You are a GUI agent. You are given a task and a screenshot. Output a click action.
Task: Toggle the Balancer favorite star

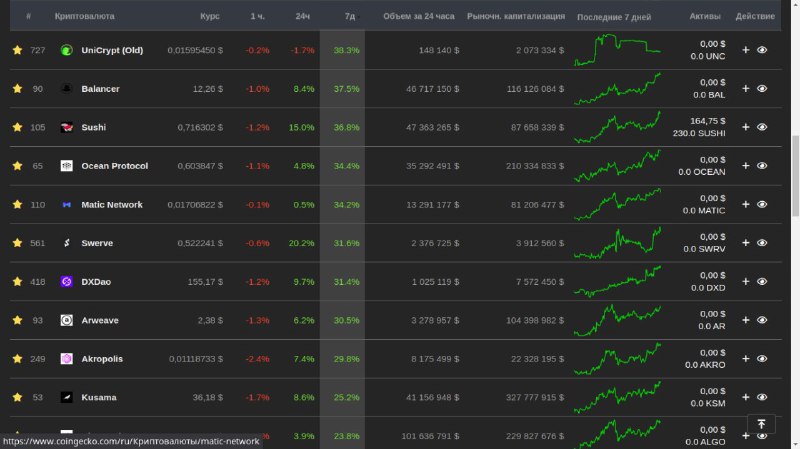pos(17,89)
